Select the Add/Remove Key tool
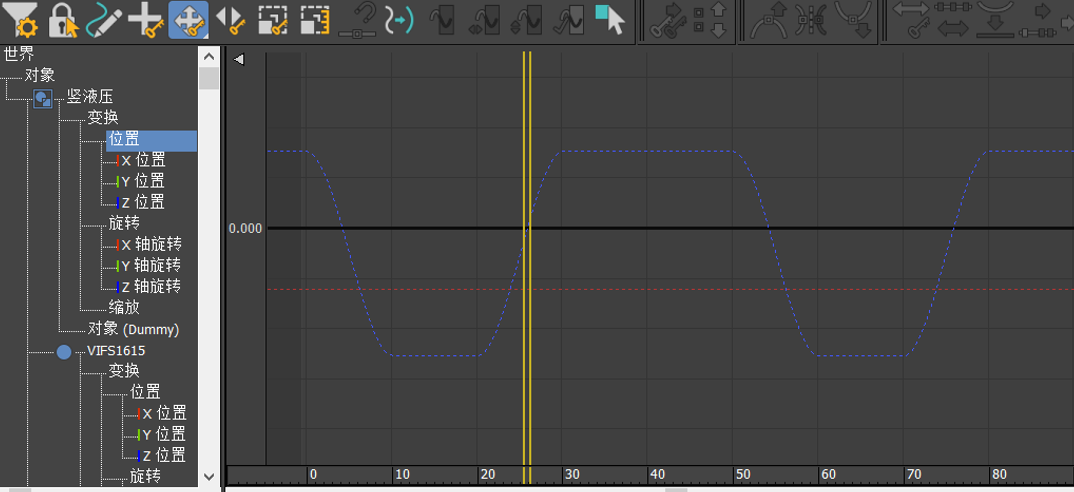1074x492 pixels. pyautogui.click(x=147, y=20)
